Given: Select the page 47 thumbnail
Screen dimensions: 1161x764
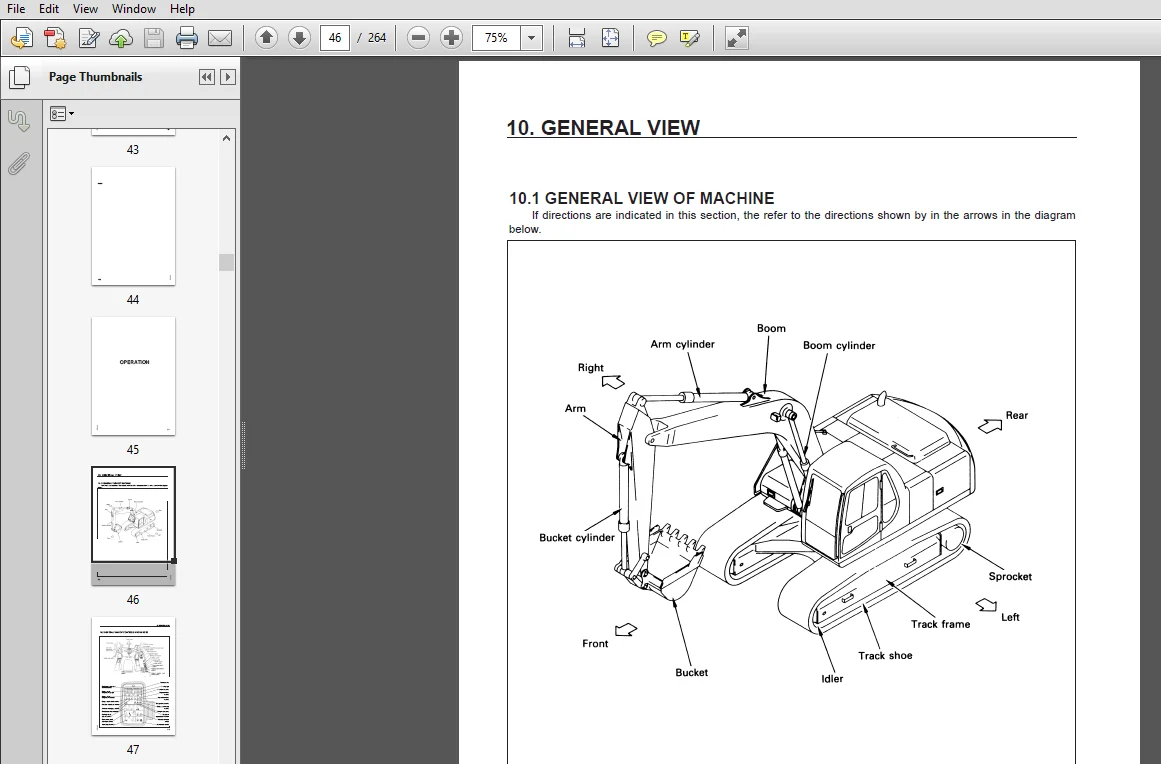Looking at the screenshot, I should 133,676.
